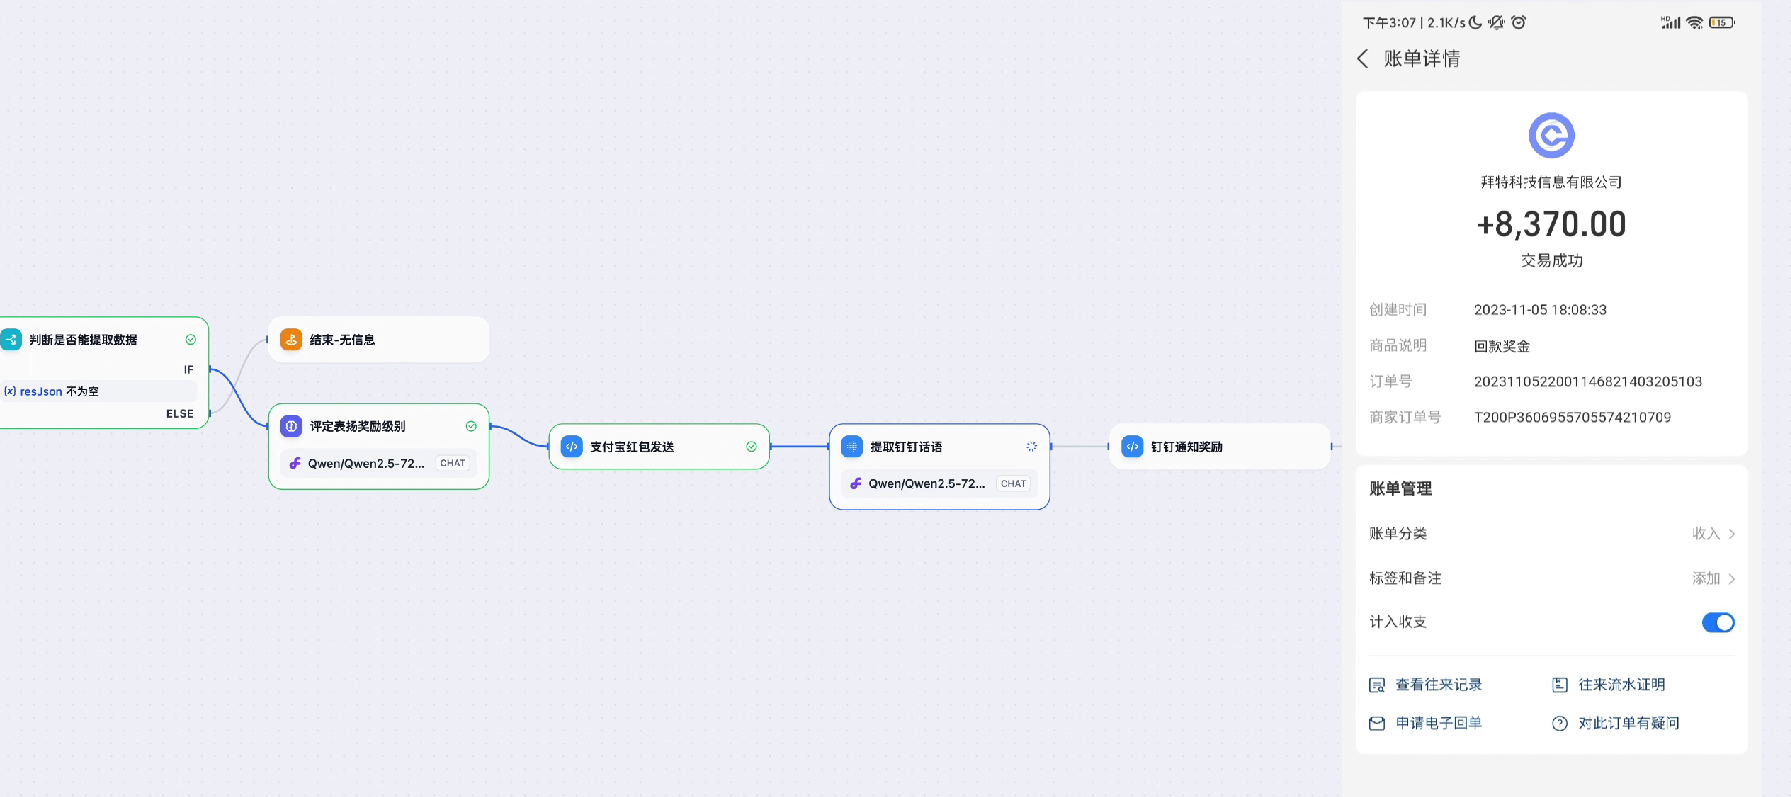Click the back arrow beside 账单详情
Image resolution: width=1791 pixels, height=797 pixels.
[1363, 59]
